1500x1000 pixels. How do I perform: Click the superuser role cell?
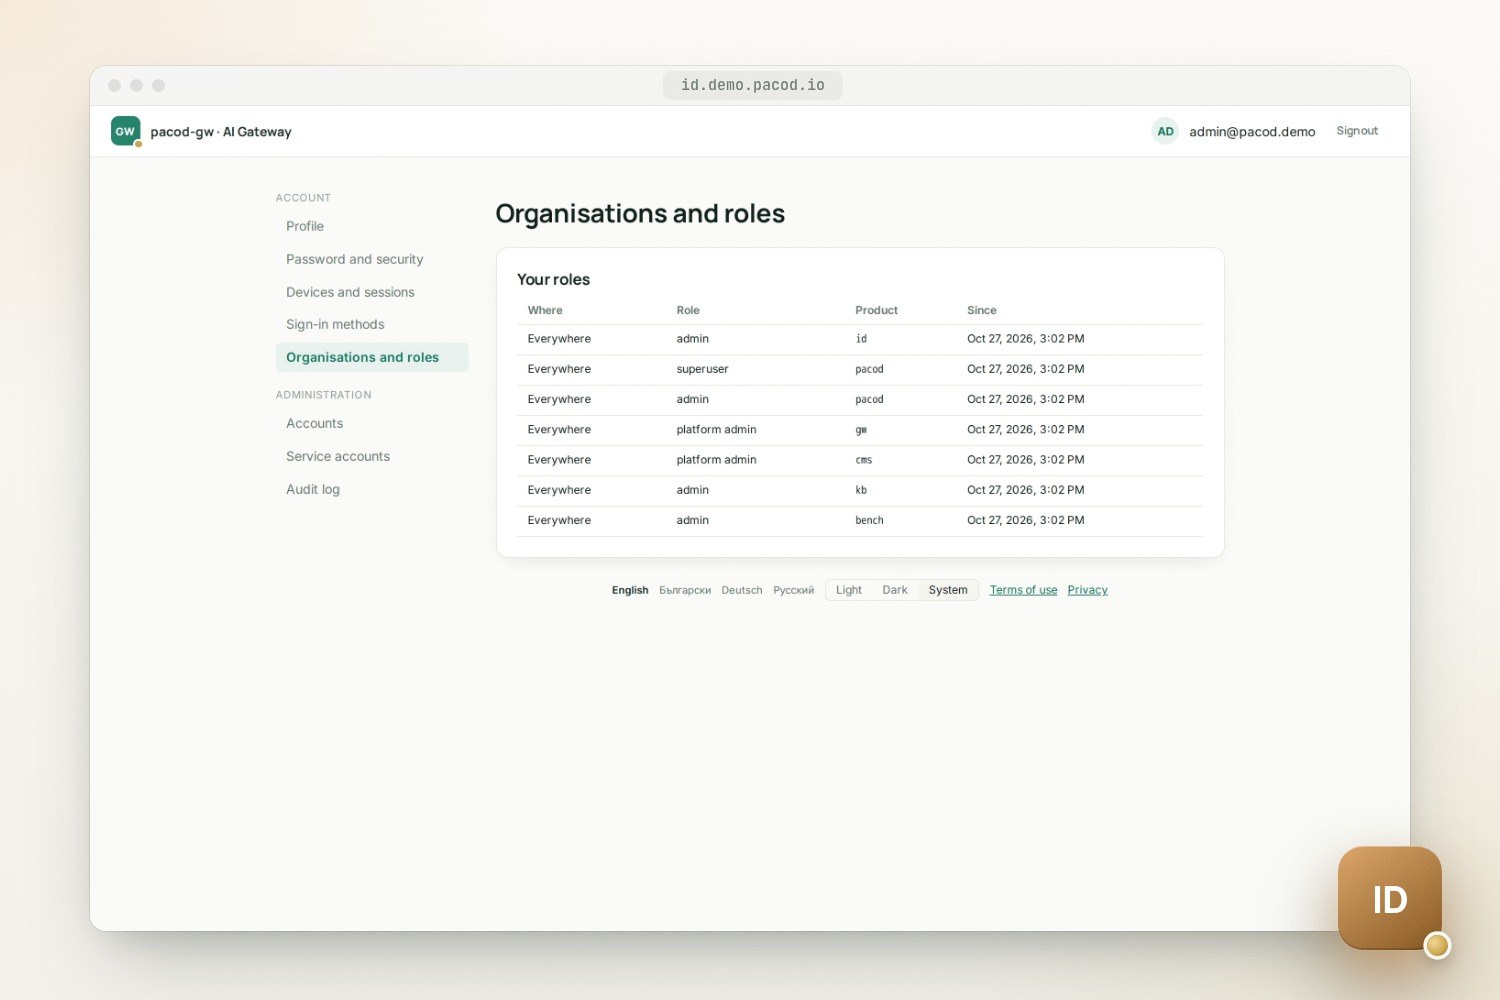pyautogui.click(x=702, y=369)
